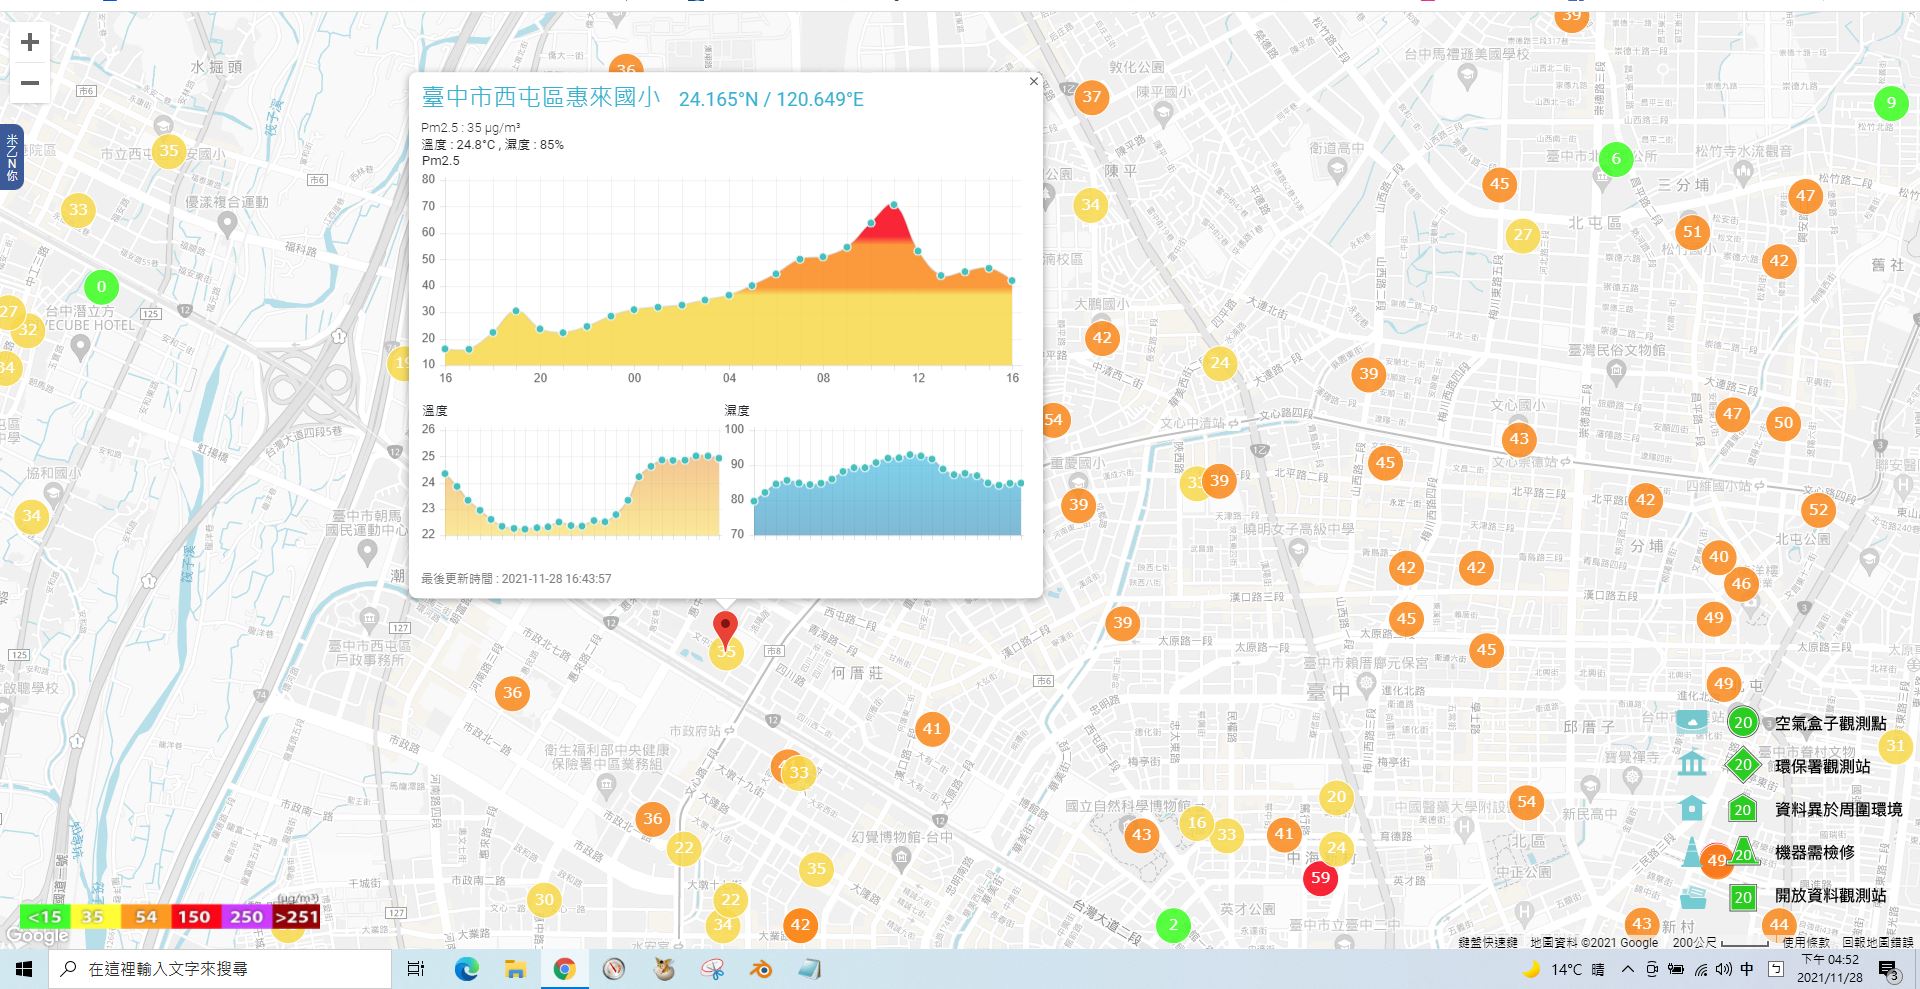Select the orange 46 sensor marker

1741,584
